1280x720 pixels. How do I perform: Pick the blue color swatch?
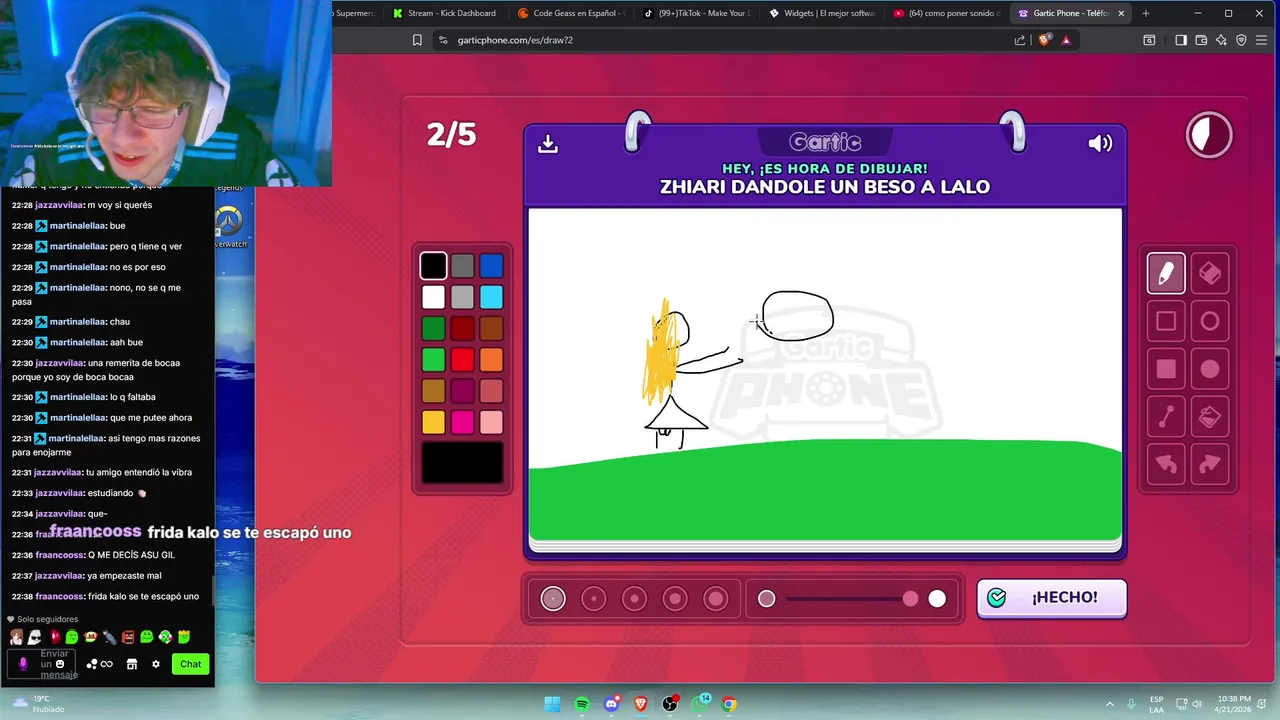point(491,266)
